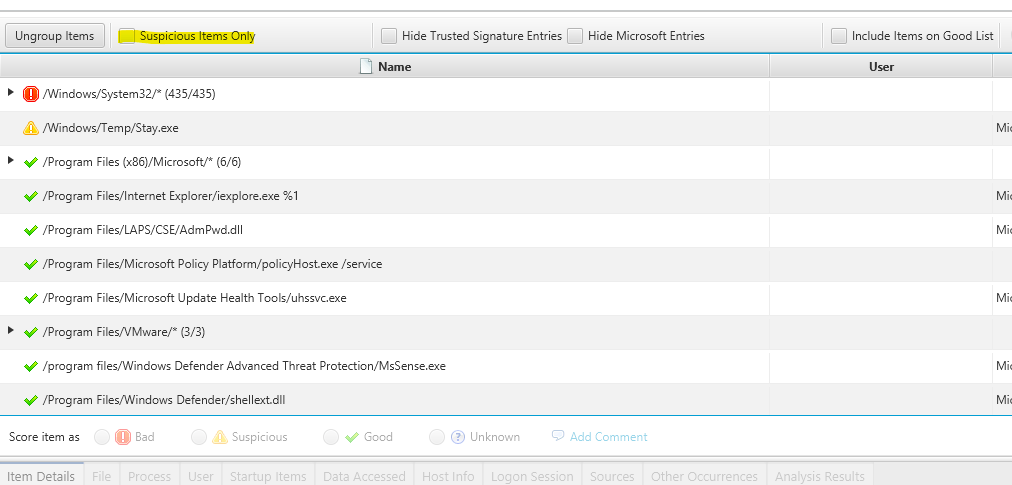This screenshot has width=1012, height=485.
Task: Click the Add Comment link
Action: 608,437
